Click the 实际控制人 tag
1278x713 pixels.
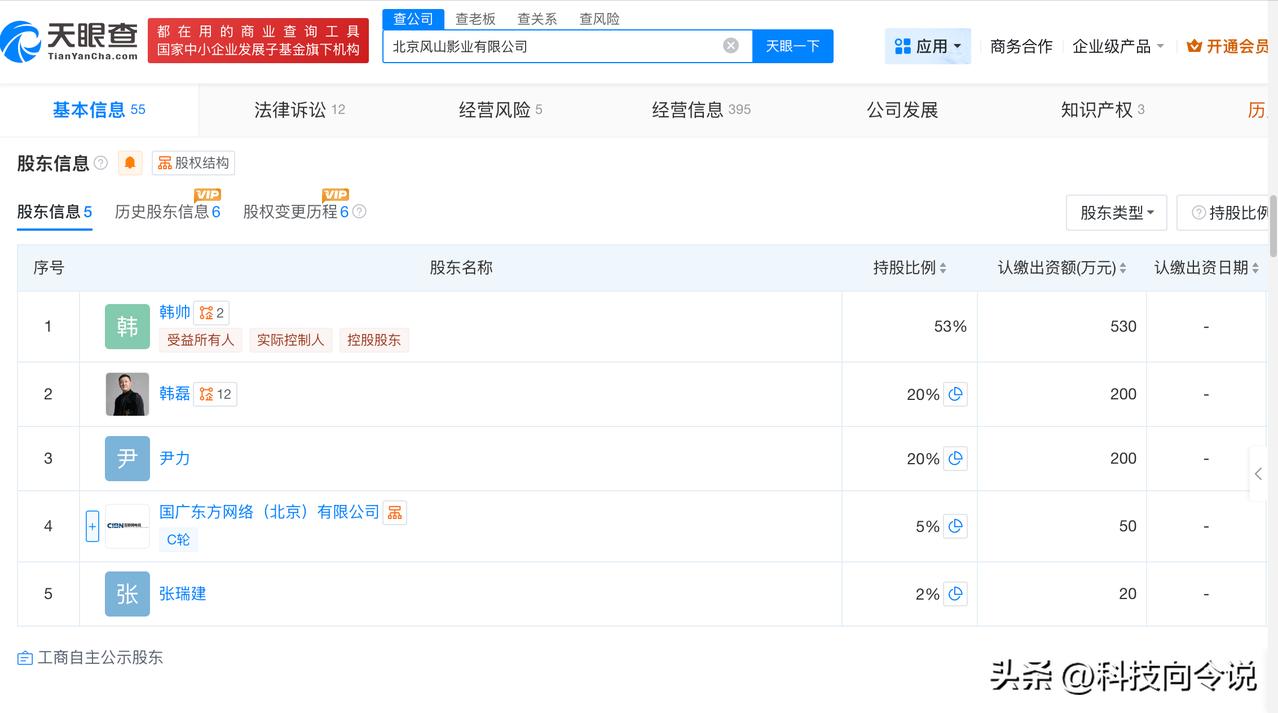point(291,340)
